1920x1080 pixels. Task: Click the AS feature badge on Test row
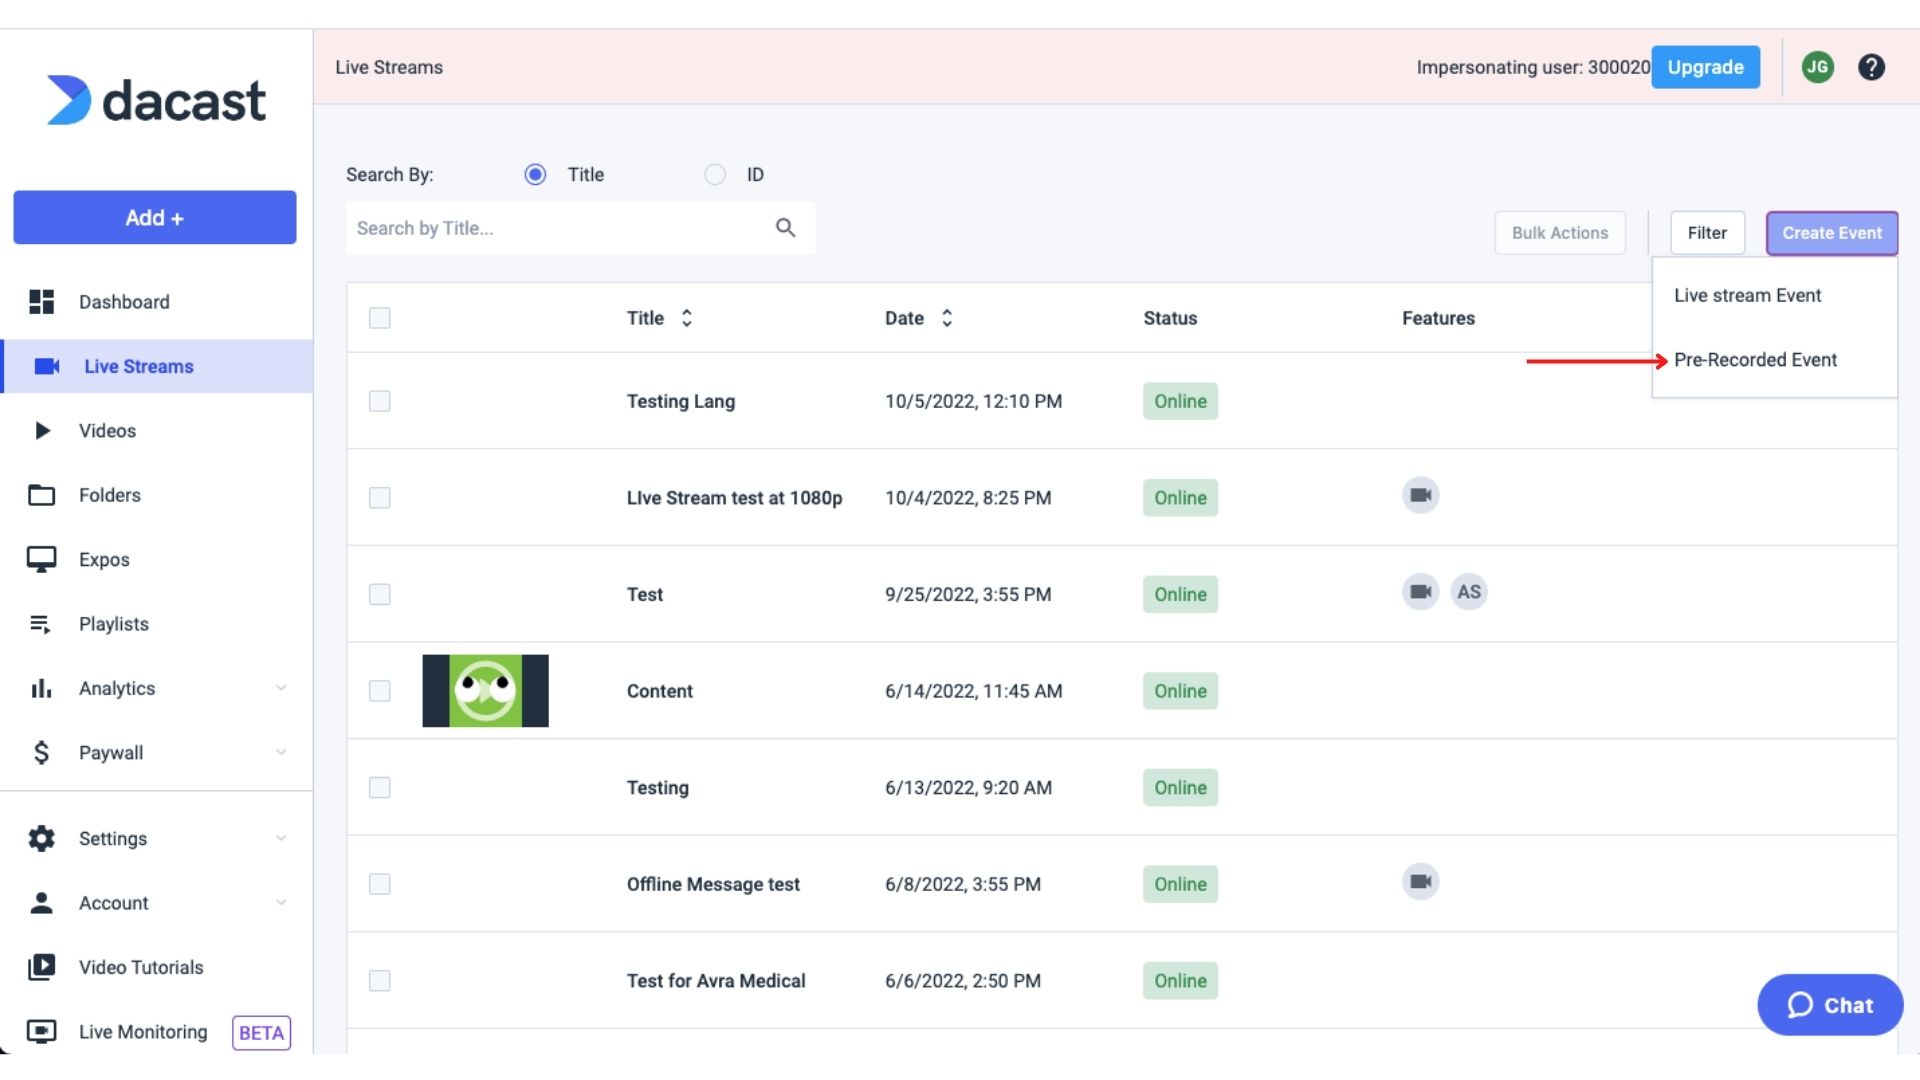pos(1468,592)
